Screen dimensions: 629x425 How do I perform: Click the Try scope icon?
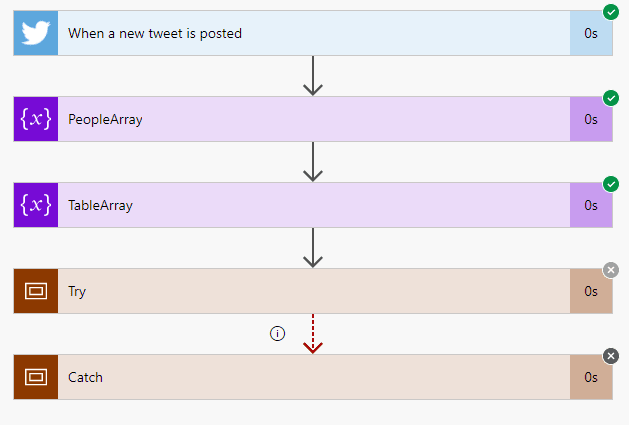coord(36,291)
